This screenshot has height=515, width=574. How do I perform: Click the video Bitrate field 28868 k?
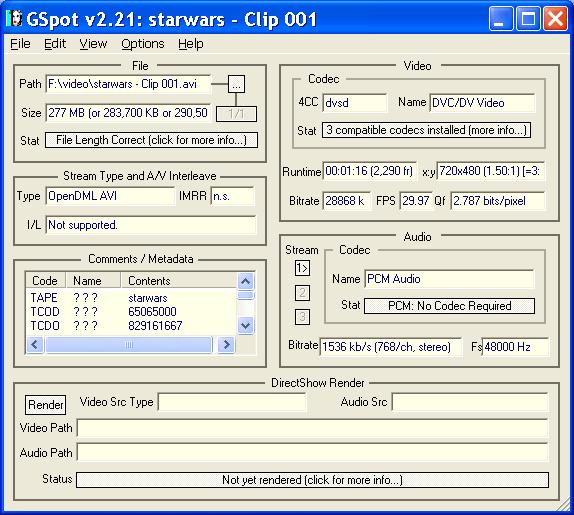point(346,201)
